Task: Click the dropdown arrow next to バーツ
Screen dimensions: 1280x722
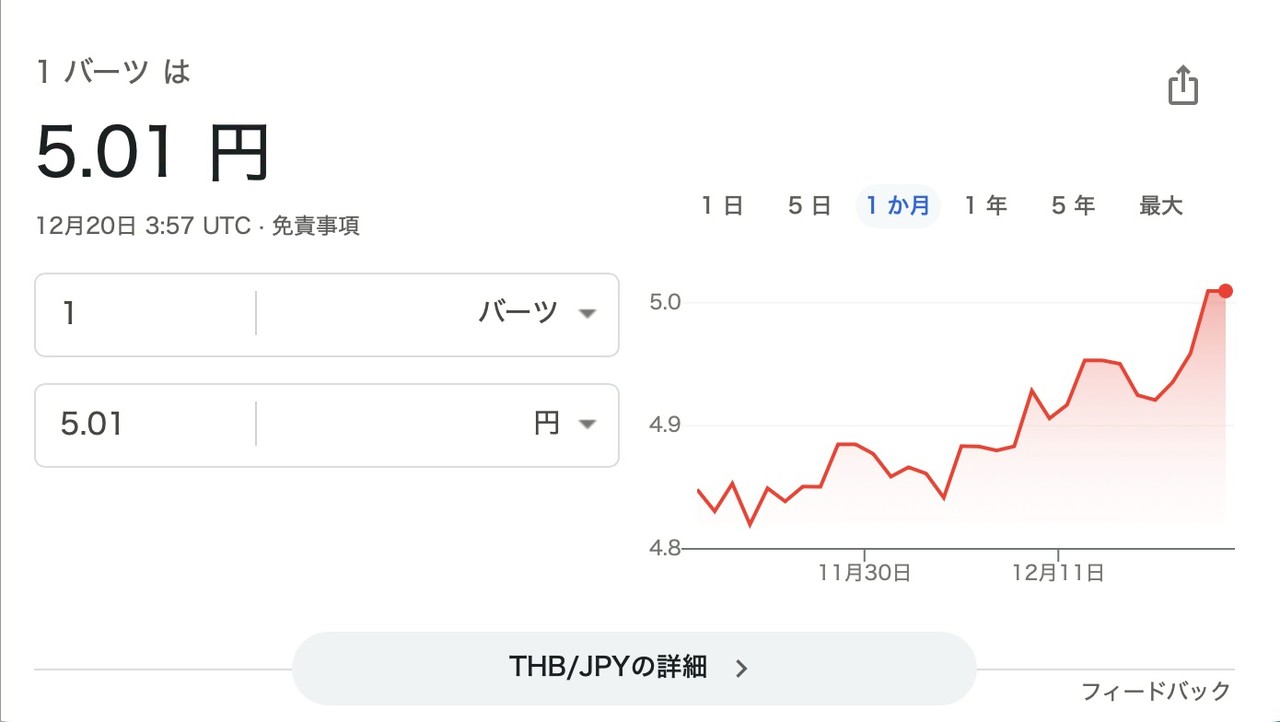Action: tap(587, 313)
